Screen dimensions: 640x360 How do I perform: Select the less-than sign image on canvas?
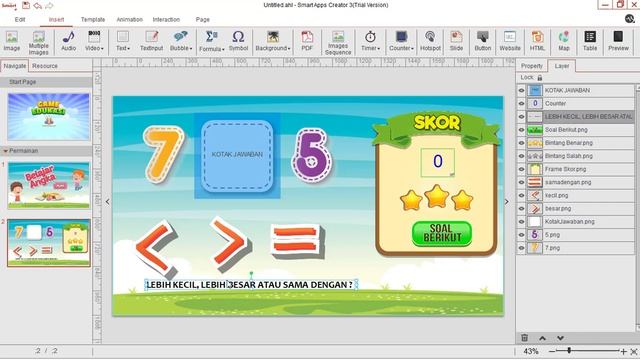(157, 249)
